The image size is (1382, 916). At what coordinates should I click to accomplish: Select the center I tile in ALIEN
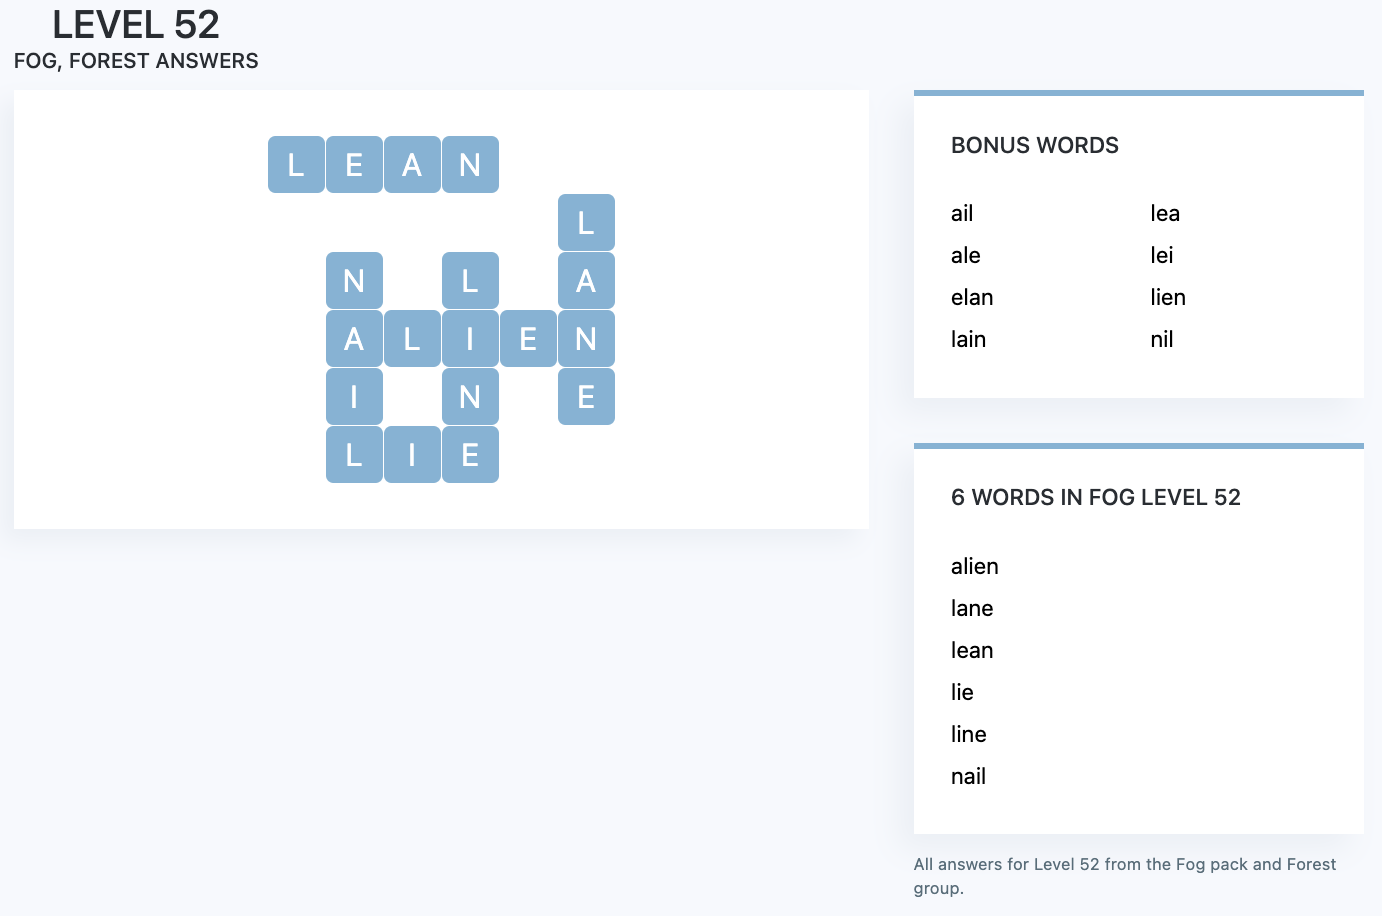click(x=470, y=338)
